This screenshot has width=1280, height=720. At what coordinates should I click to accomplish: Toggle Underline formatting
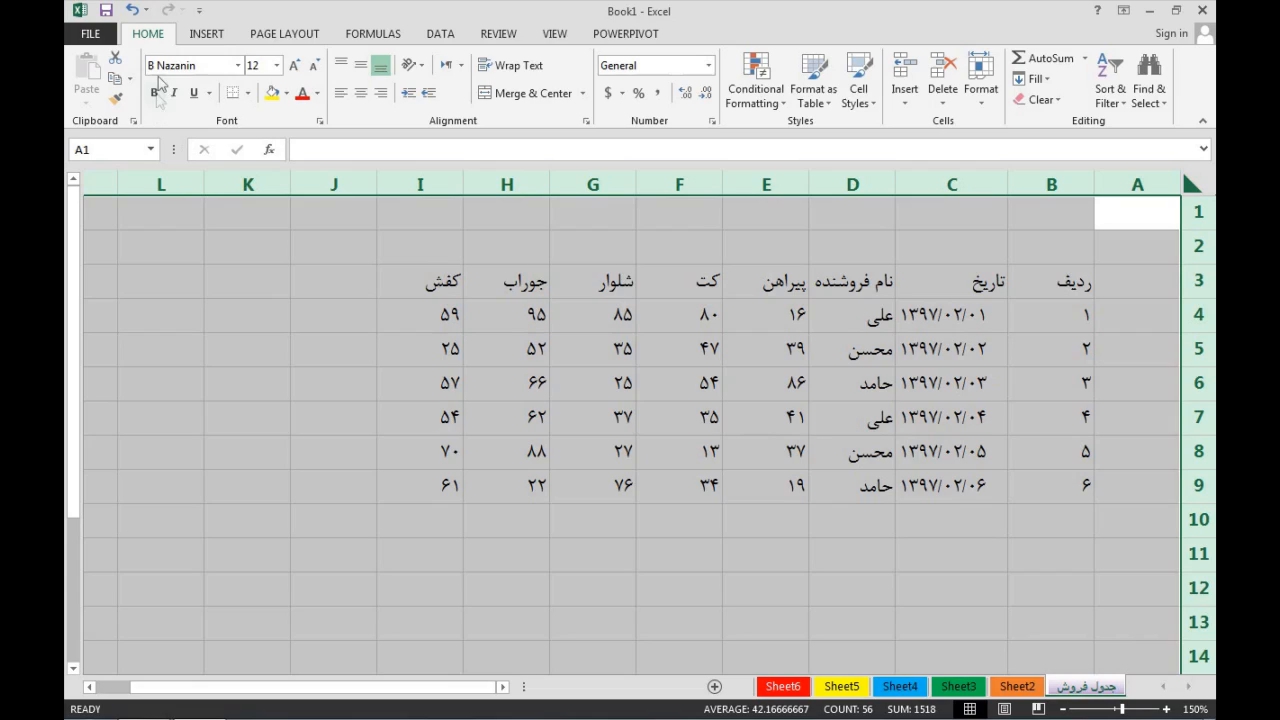click(x=194, y=93)
